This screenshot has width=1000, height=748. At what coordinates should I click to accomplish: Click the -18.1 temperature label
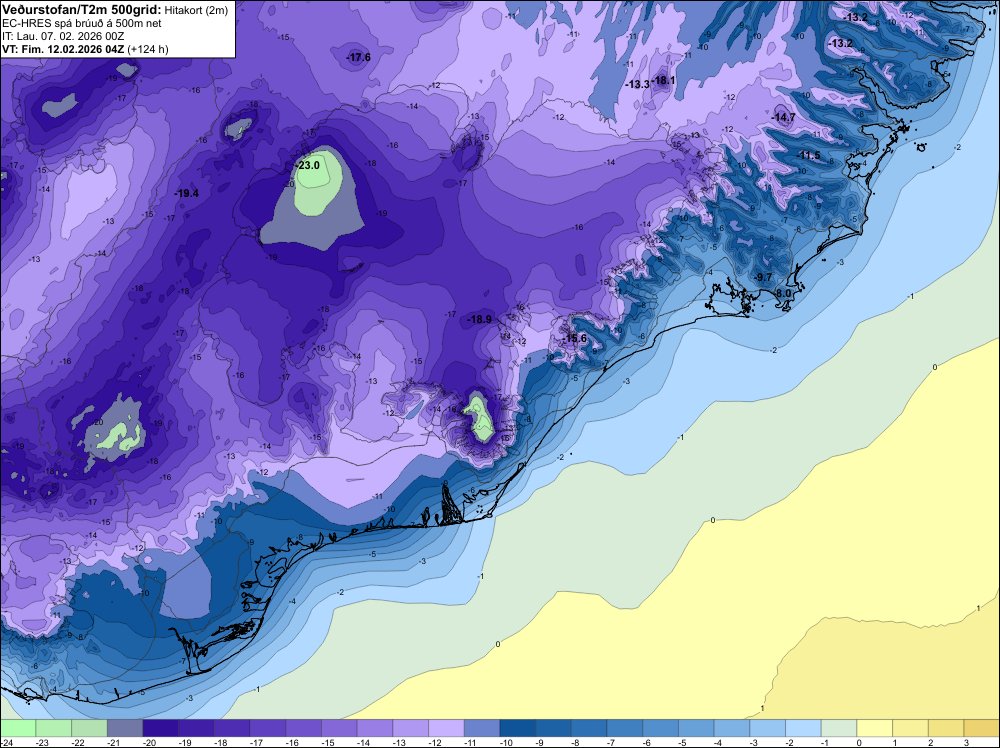pos(663,80)
